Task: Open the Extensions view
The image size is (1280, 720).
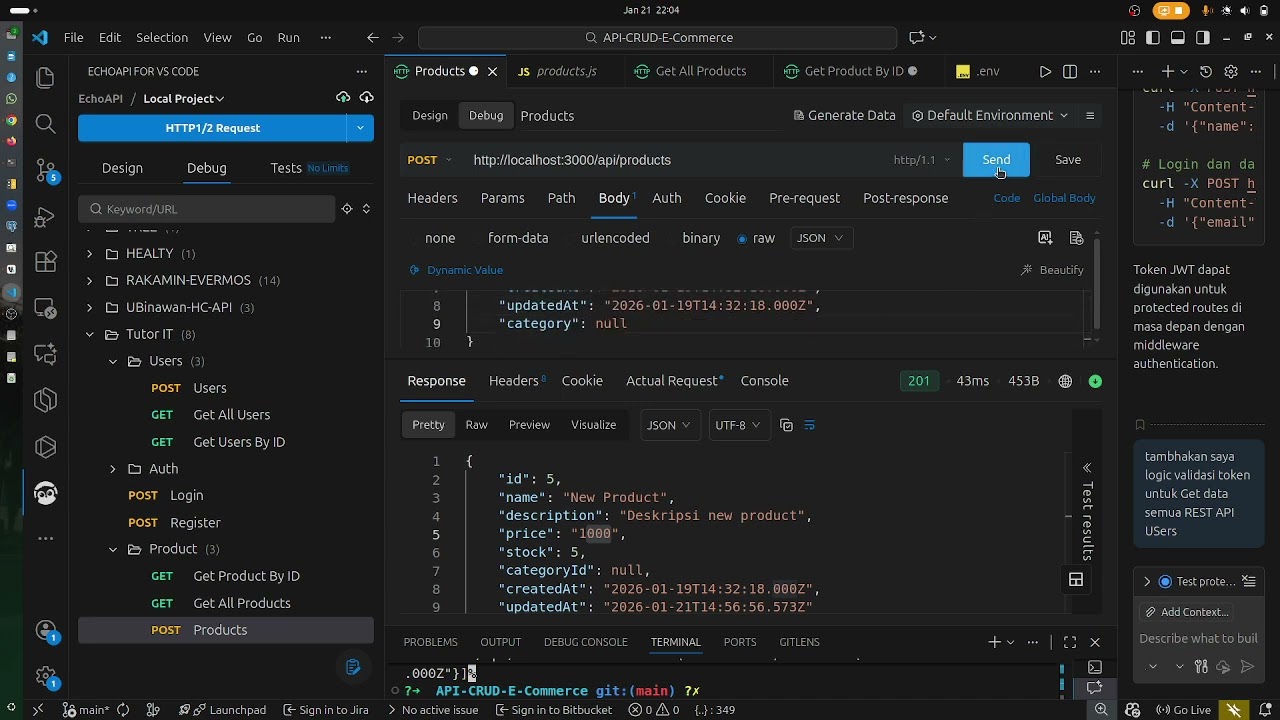Action: click(x=45, y=262)
